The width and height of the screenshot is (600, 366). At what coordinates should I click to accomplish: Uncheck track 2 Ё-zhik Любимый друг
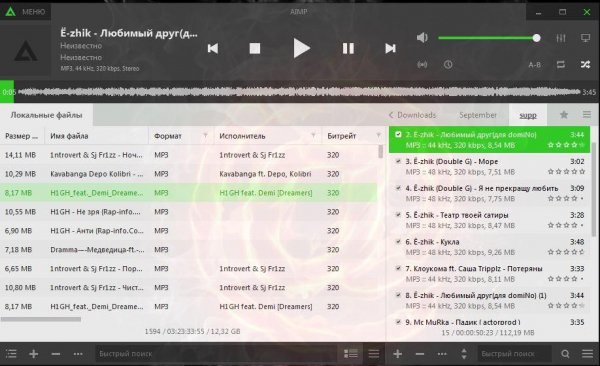(x=398, y=134)
